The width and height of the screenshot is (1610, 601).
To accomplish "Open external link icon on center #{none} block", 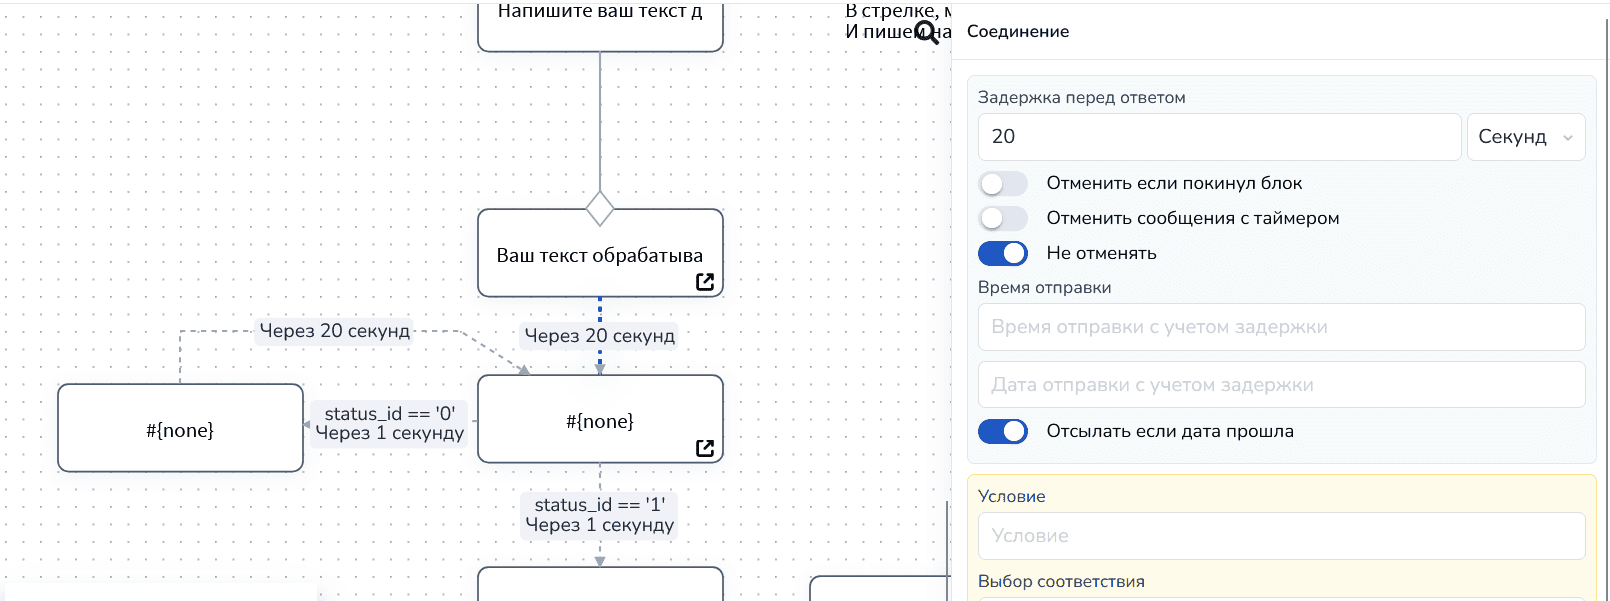I will pyautogui.click(x=705, y=448).
